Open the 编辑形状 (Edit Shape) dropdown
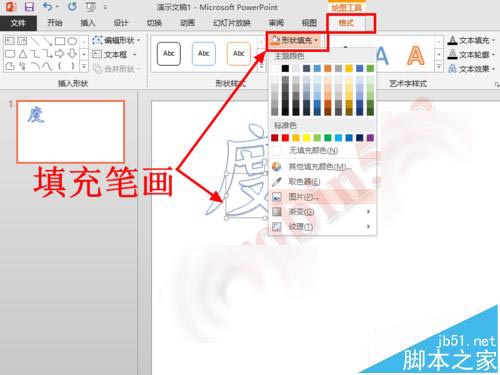The image size is (500, 375). (x=116, y=41)
